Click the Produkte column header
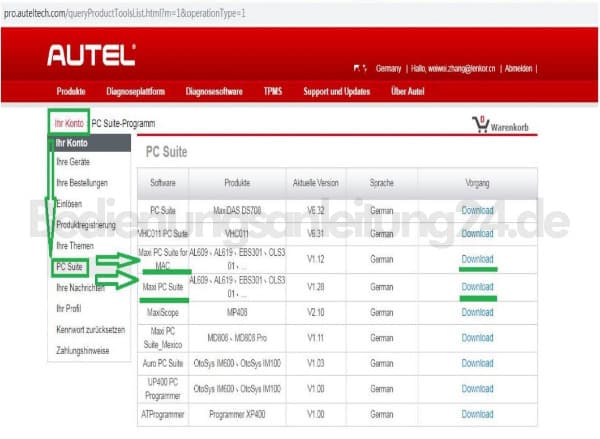 [237, 183]
